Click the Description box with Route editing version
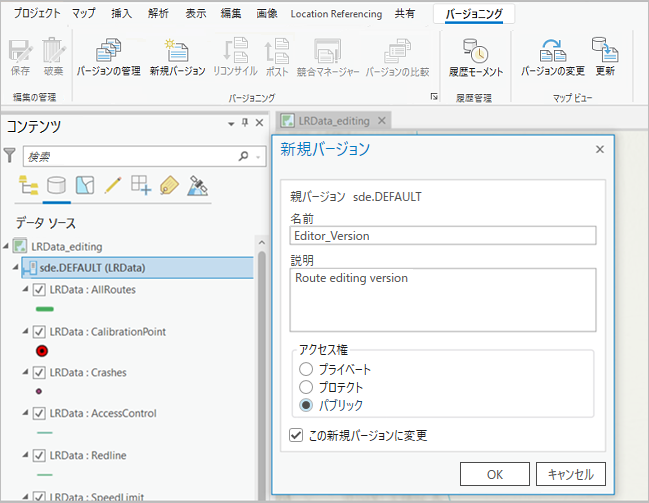This screenshot has width=649, height=503. coord(443,300)
